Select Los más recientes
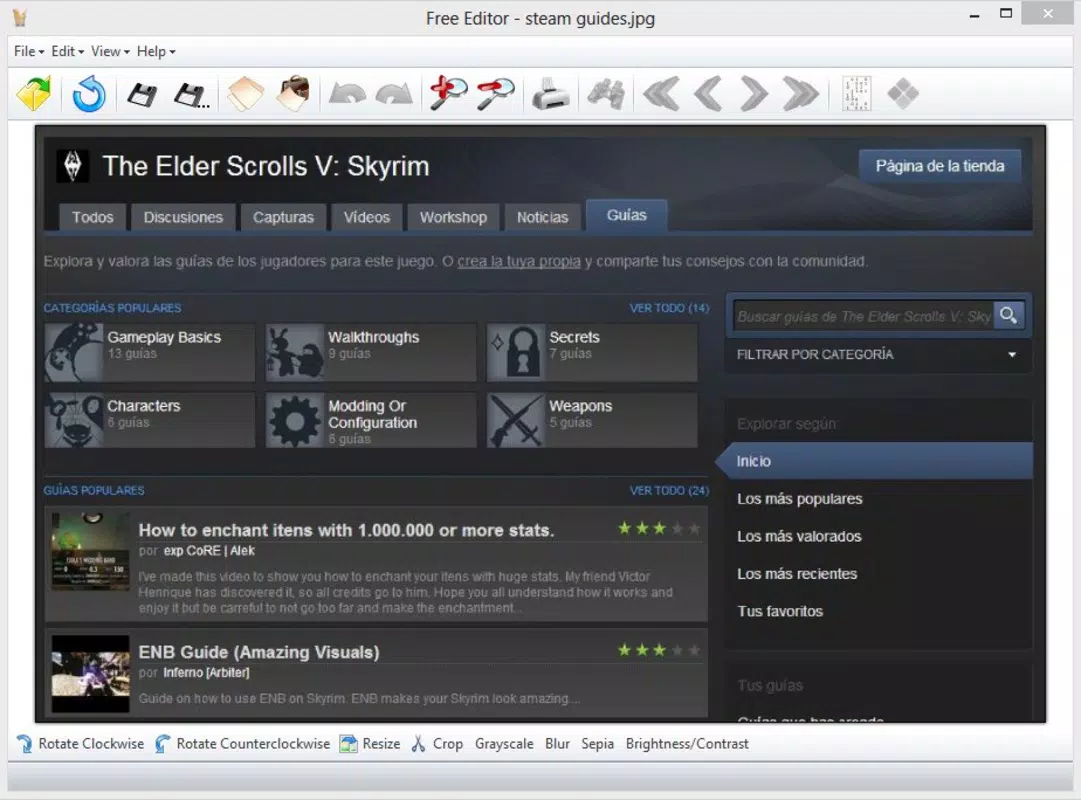Image resolution: width=1081 pixels, height=800 pixels. tap(797, 574)
